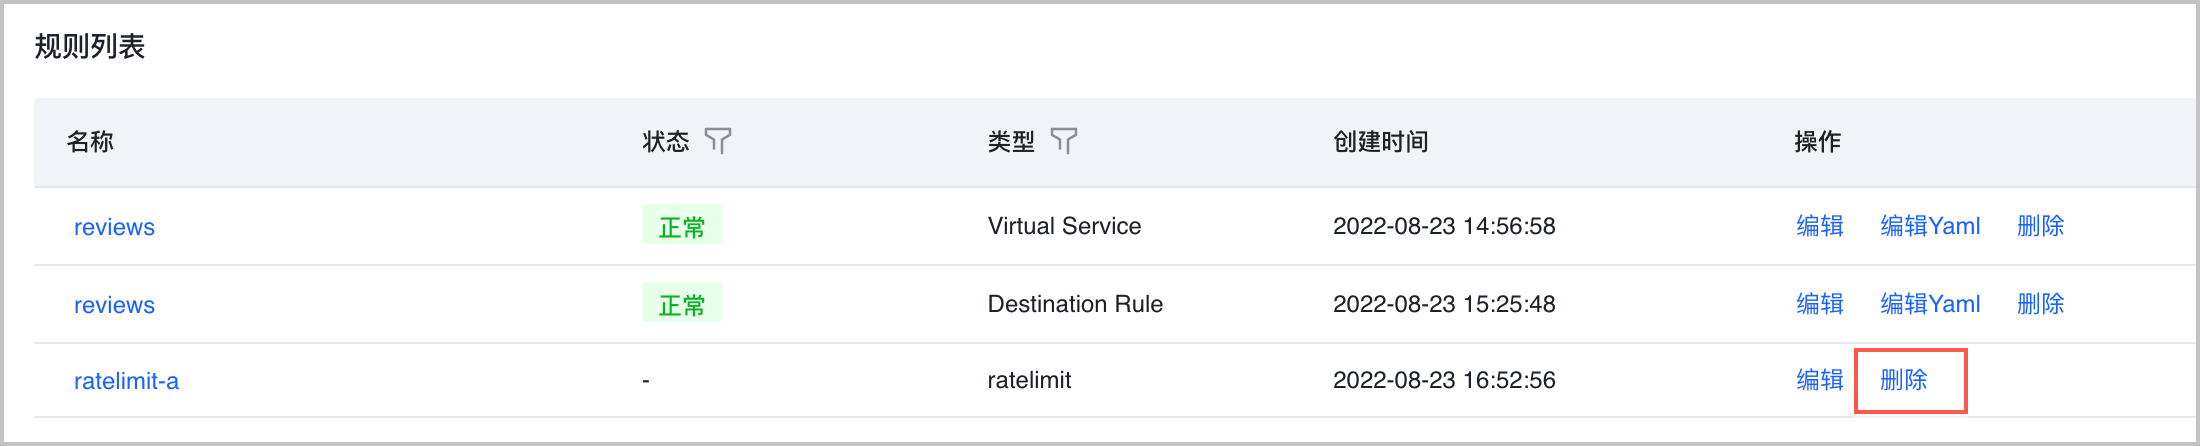Screen dimensions: 2200x446
Task: Edit the ratelimit-a rule
Action: tap(1819, 380)
